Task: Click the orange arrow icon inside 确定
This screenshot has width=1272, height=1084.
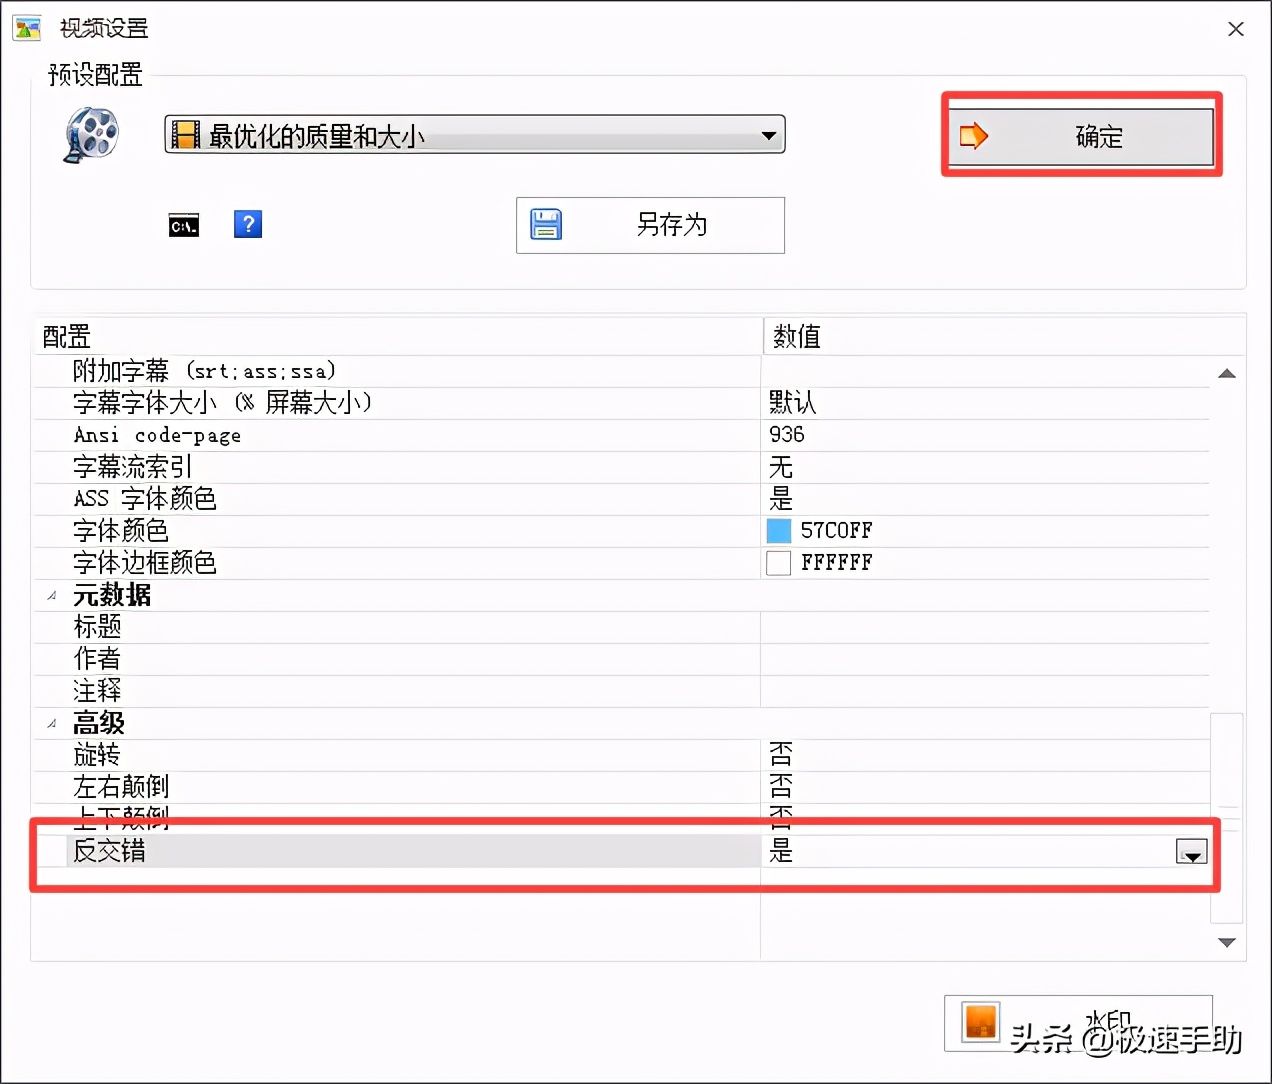Action: pyautogui.click(x=972, y=135)
